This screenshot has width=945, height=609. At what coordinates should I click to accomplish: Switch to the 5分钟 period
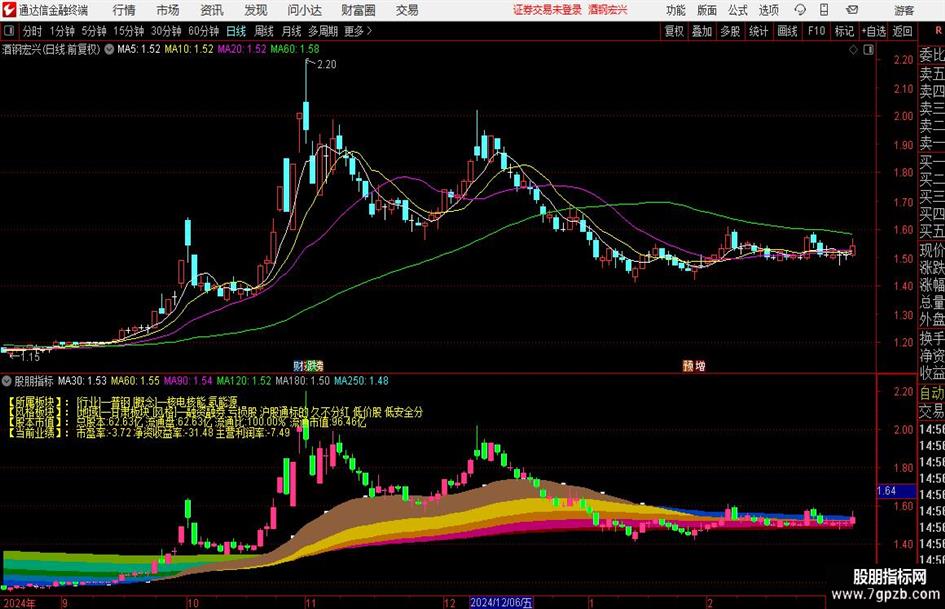94,31
